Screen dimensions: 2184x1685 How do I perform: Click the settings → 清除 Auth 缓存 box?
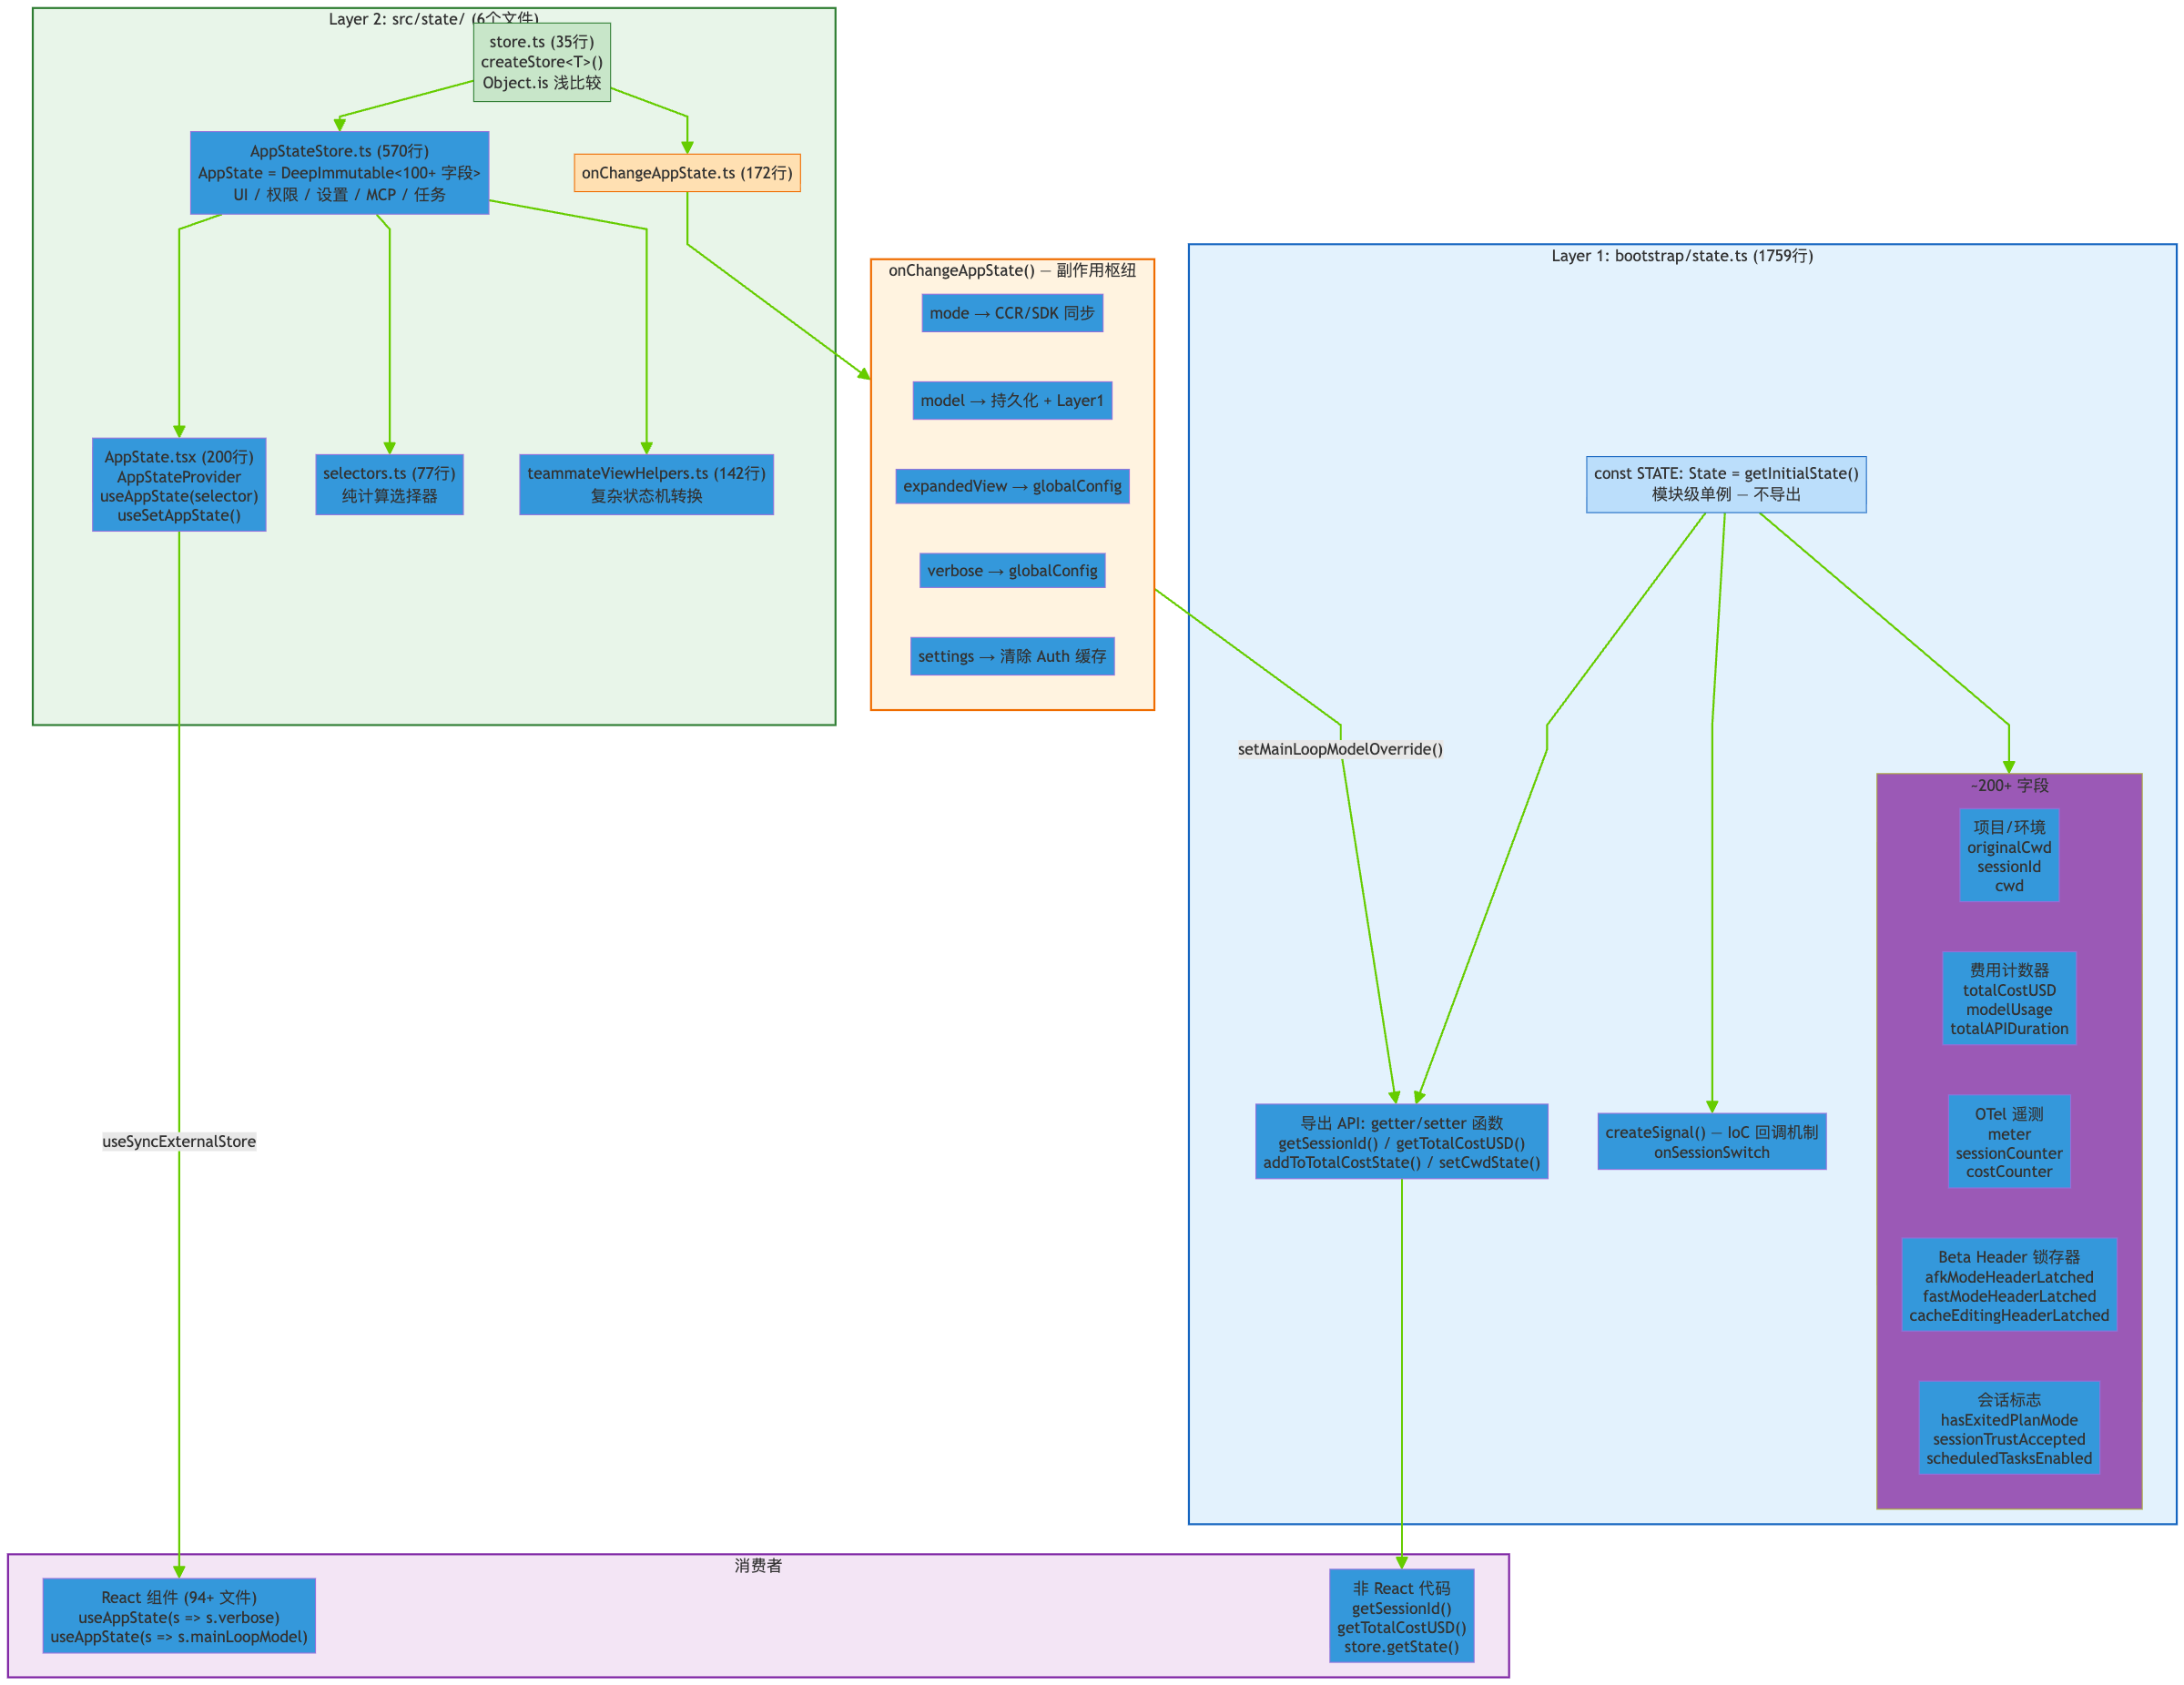pos(1012,657)
